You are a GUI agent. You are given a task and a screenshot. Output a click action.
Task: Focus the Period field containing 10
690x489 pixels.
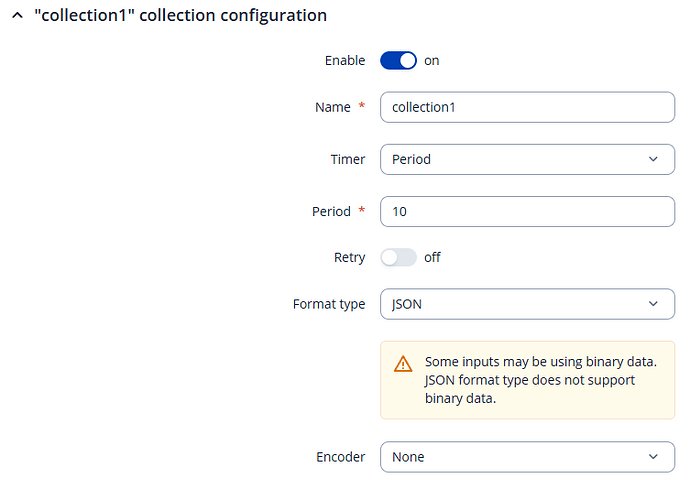click(527, 211)
